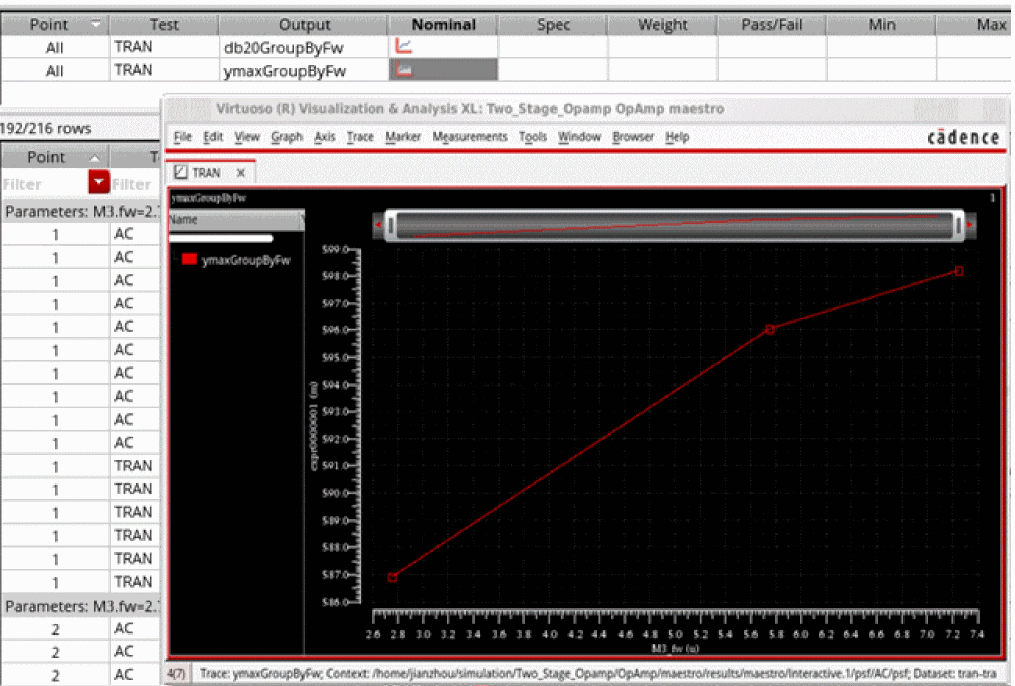Open the ymaxGroupByFw nominal plot icon
This screenshot has height=686, width=1015.
404,70
